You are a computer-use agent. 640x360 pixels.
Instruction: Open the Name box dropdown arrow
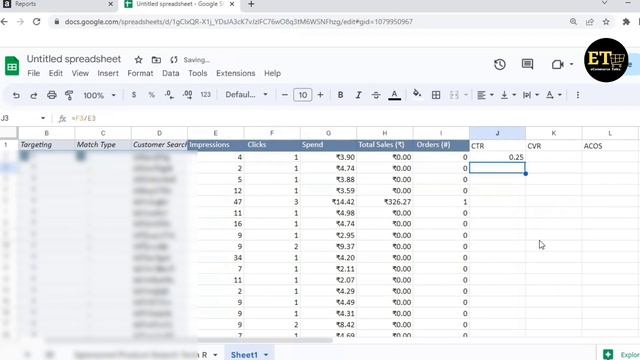(43, 118)
